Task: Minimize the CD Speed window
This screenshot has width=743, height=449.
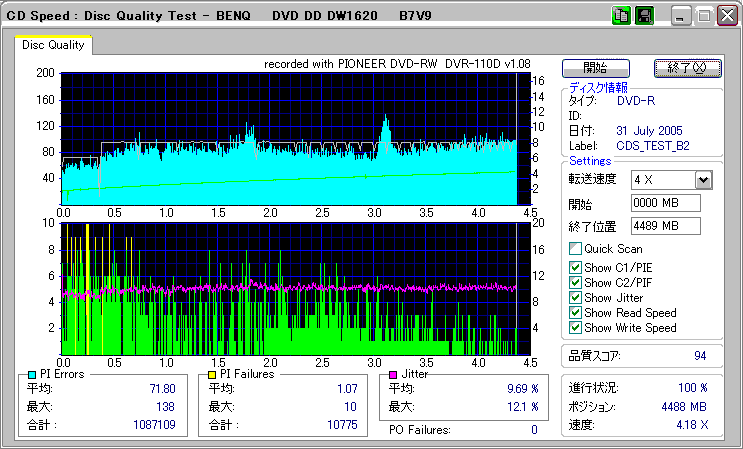Action: (x=682, y=16)
